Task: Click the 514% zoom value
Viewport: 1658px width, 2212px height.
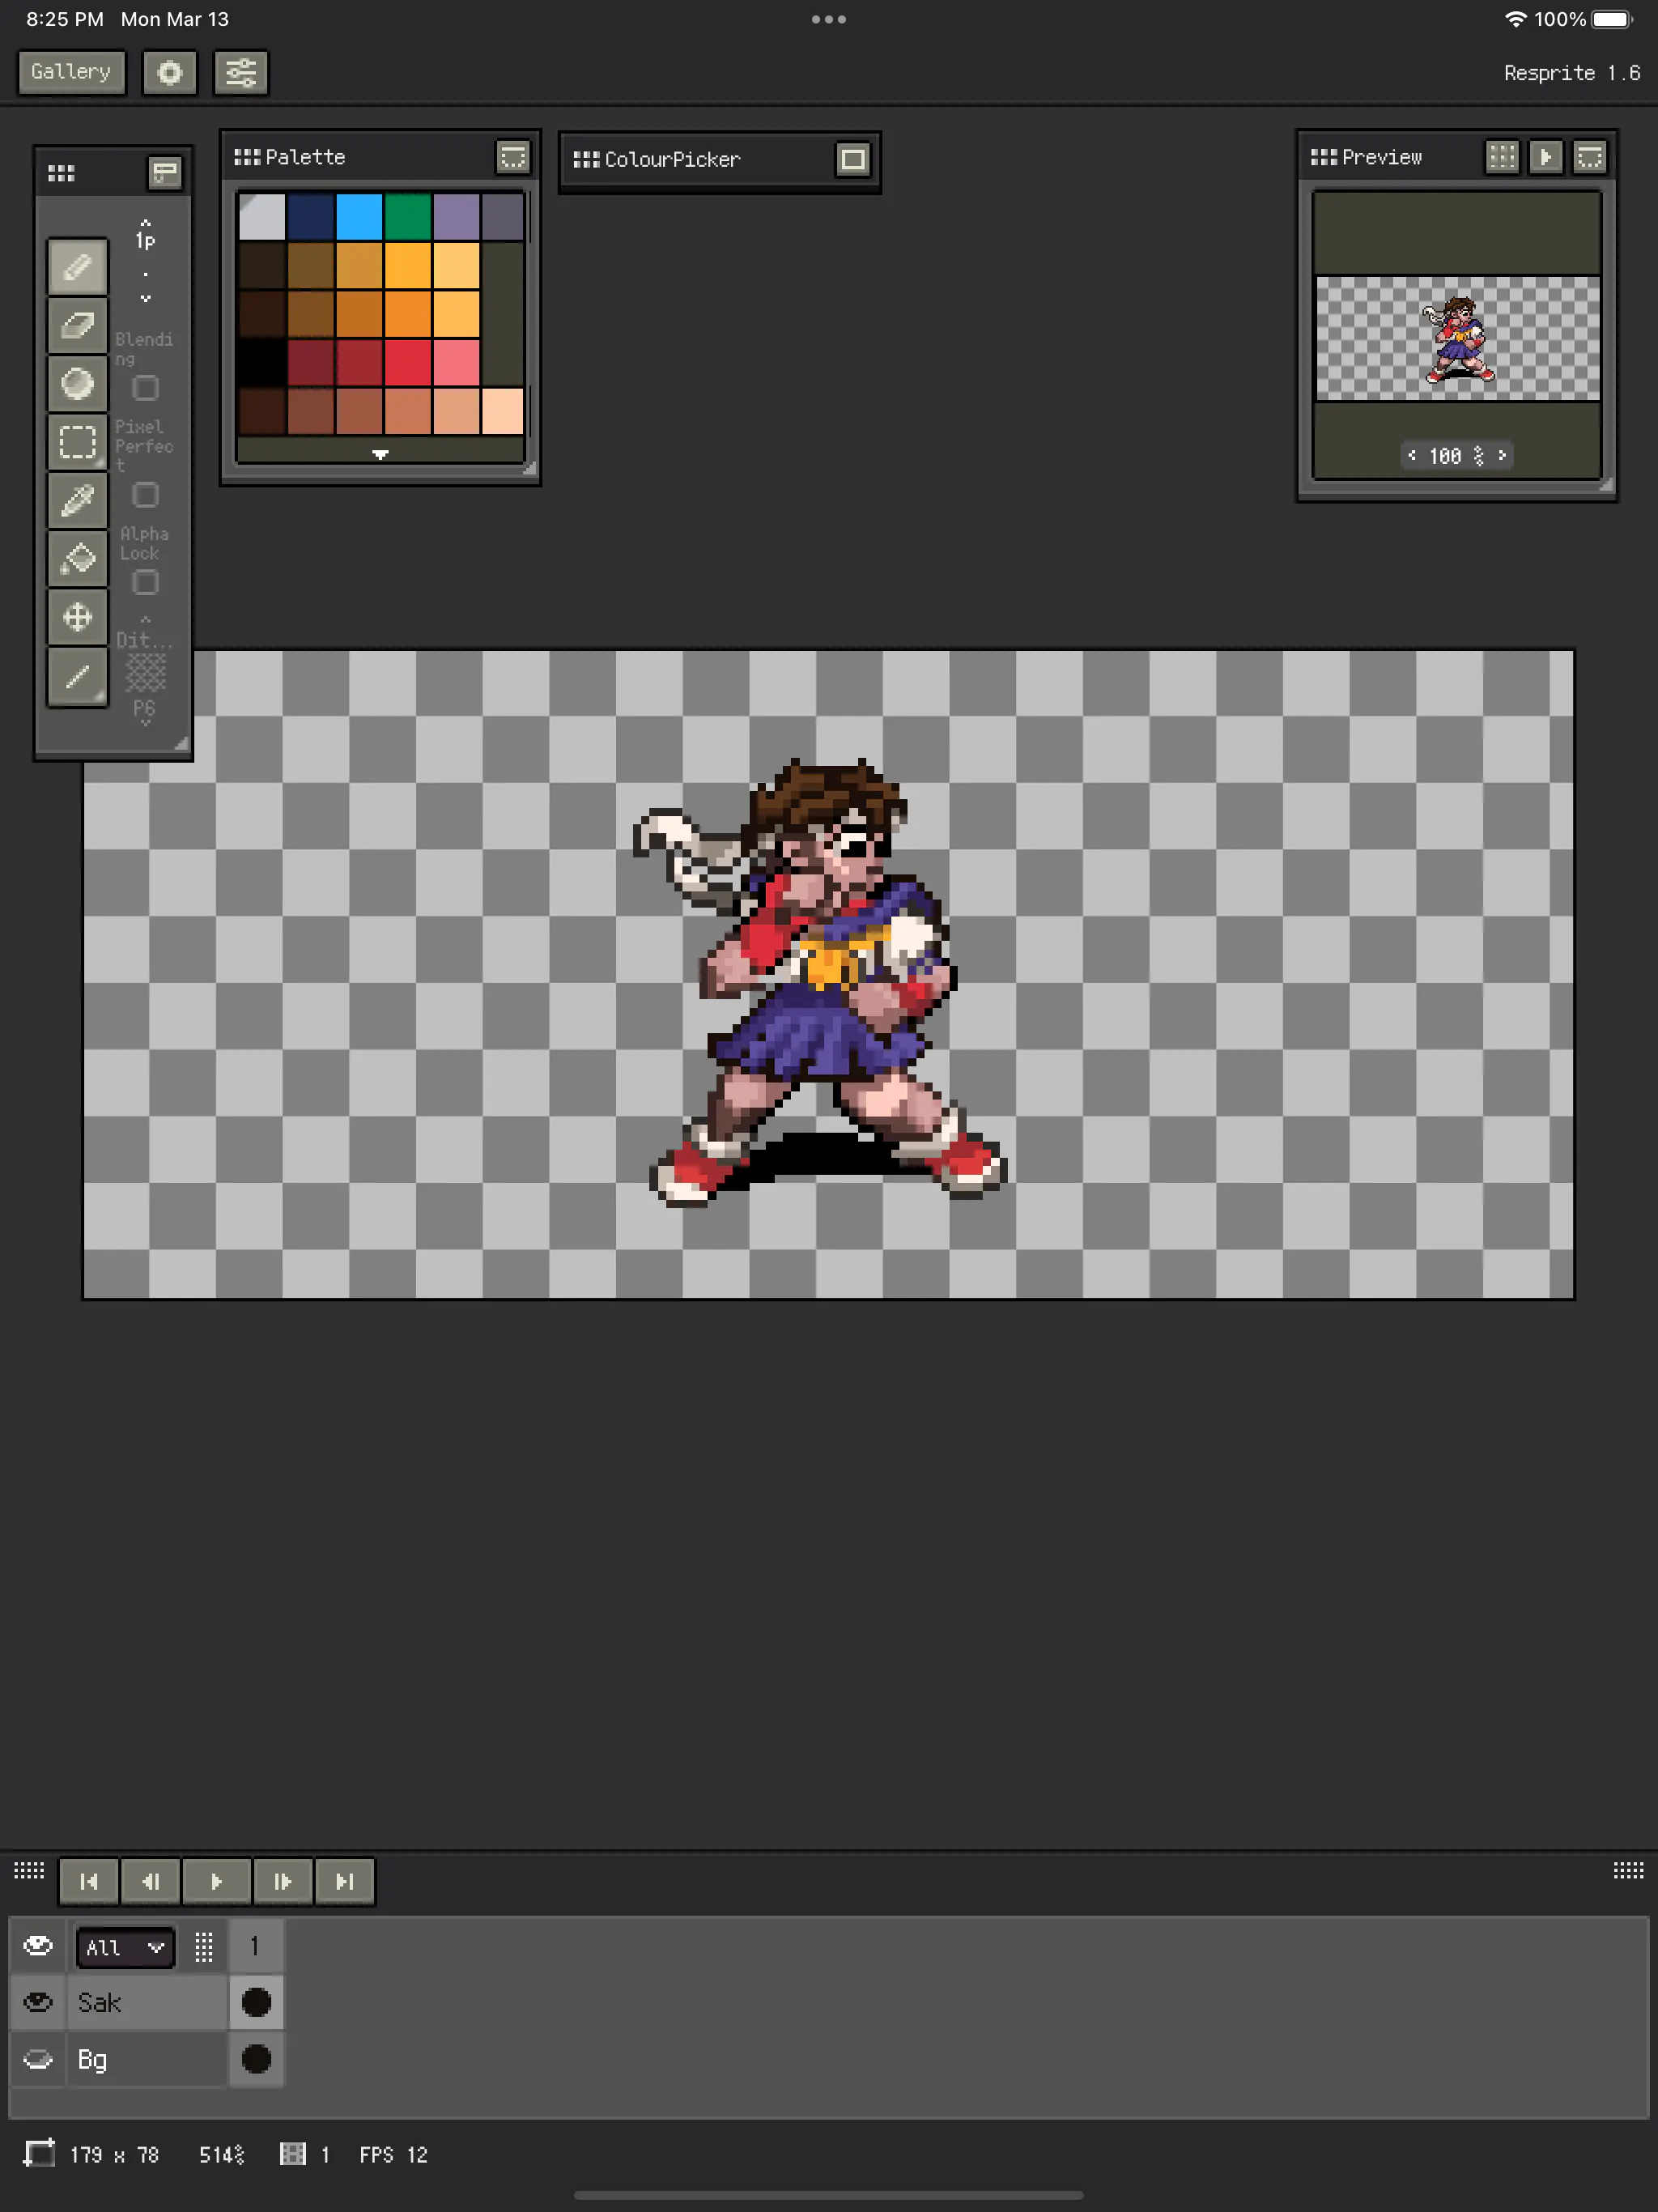Action: [x=221, y=2154]
